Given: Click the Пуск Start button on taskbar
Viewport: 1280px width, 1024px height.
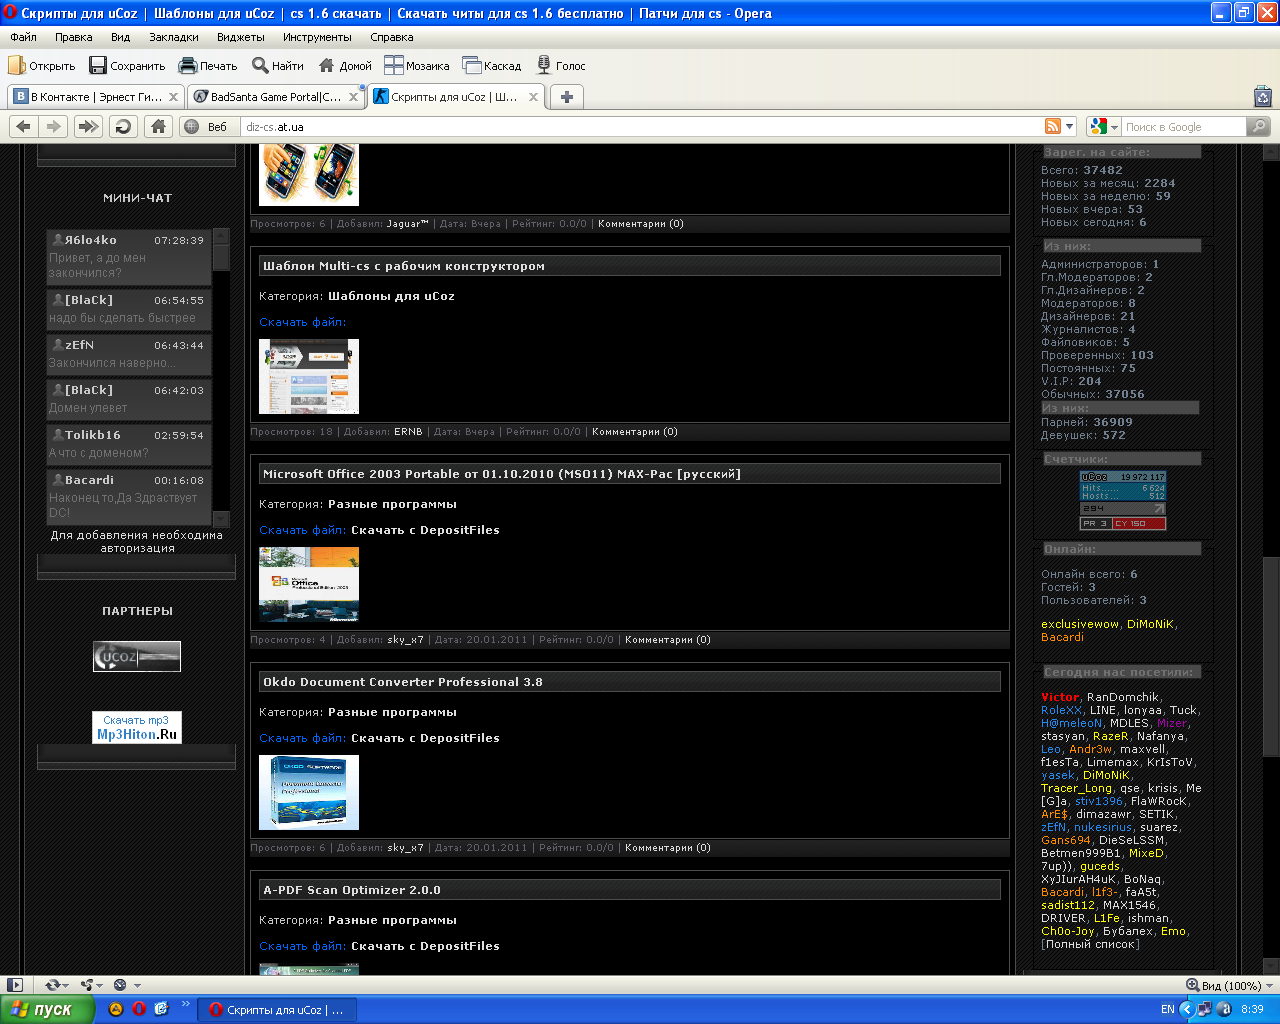Looking at the screenshot, I should pos(48,1009).
